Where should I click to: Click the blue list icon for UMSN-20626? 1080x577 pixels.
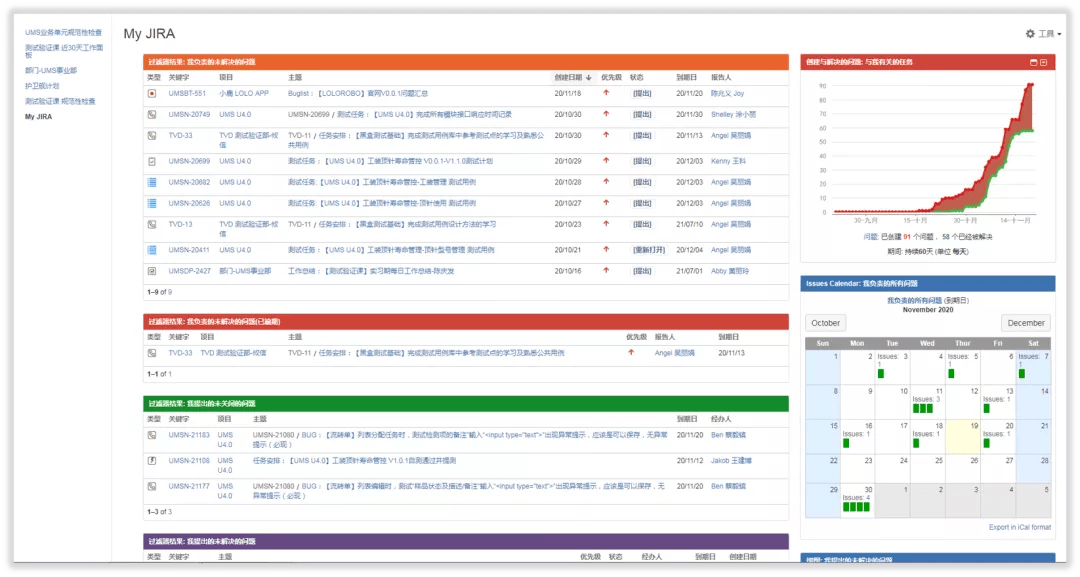(x=152, y=204)
